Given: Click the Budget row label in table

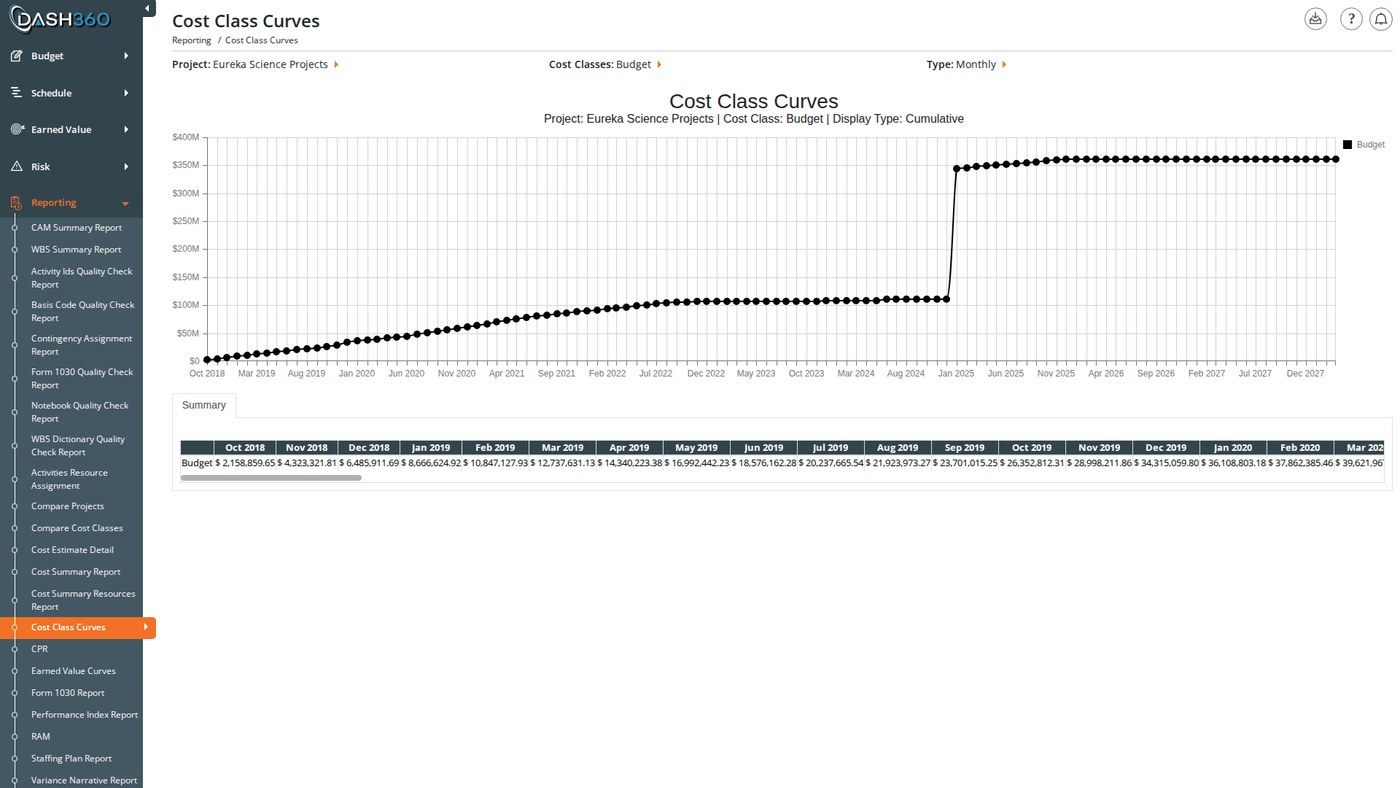Looking at the screenshot, I should (197, 463).
